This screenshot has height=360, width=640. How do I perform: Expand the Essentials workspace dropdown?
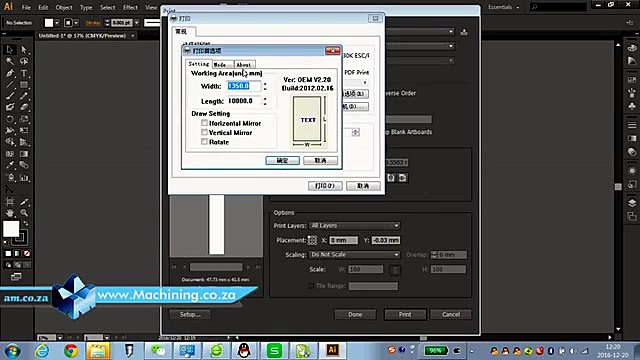click(504, 7)
